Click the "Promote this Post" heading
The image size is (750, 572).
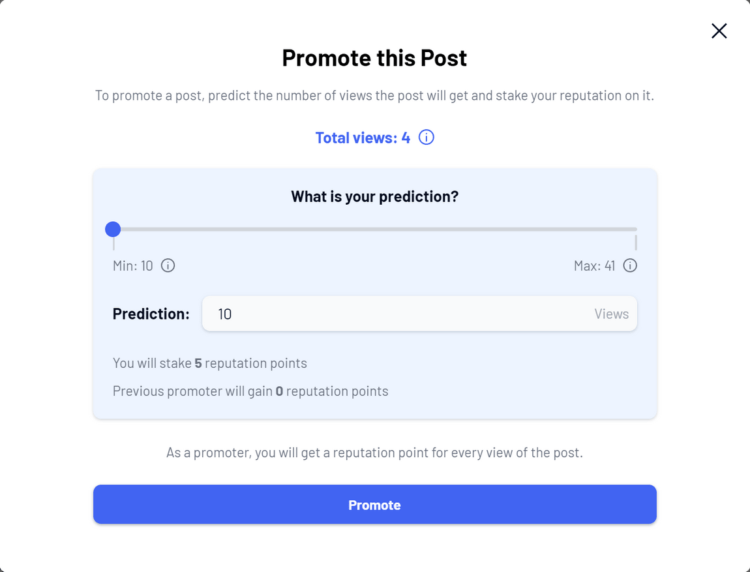[x=374, y=58]
